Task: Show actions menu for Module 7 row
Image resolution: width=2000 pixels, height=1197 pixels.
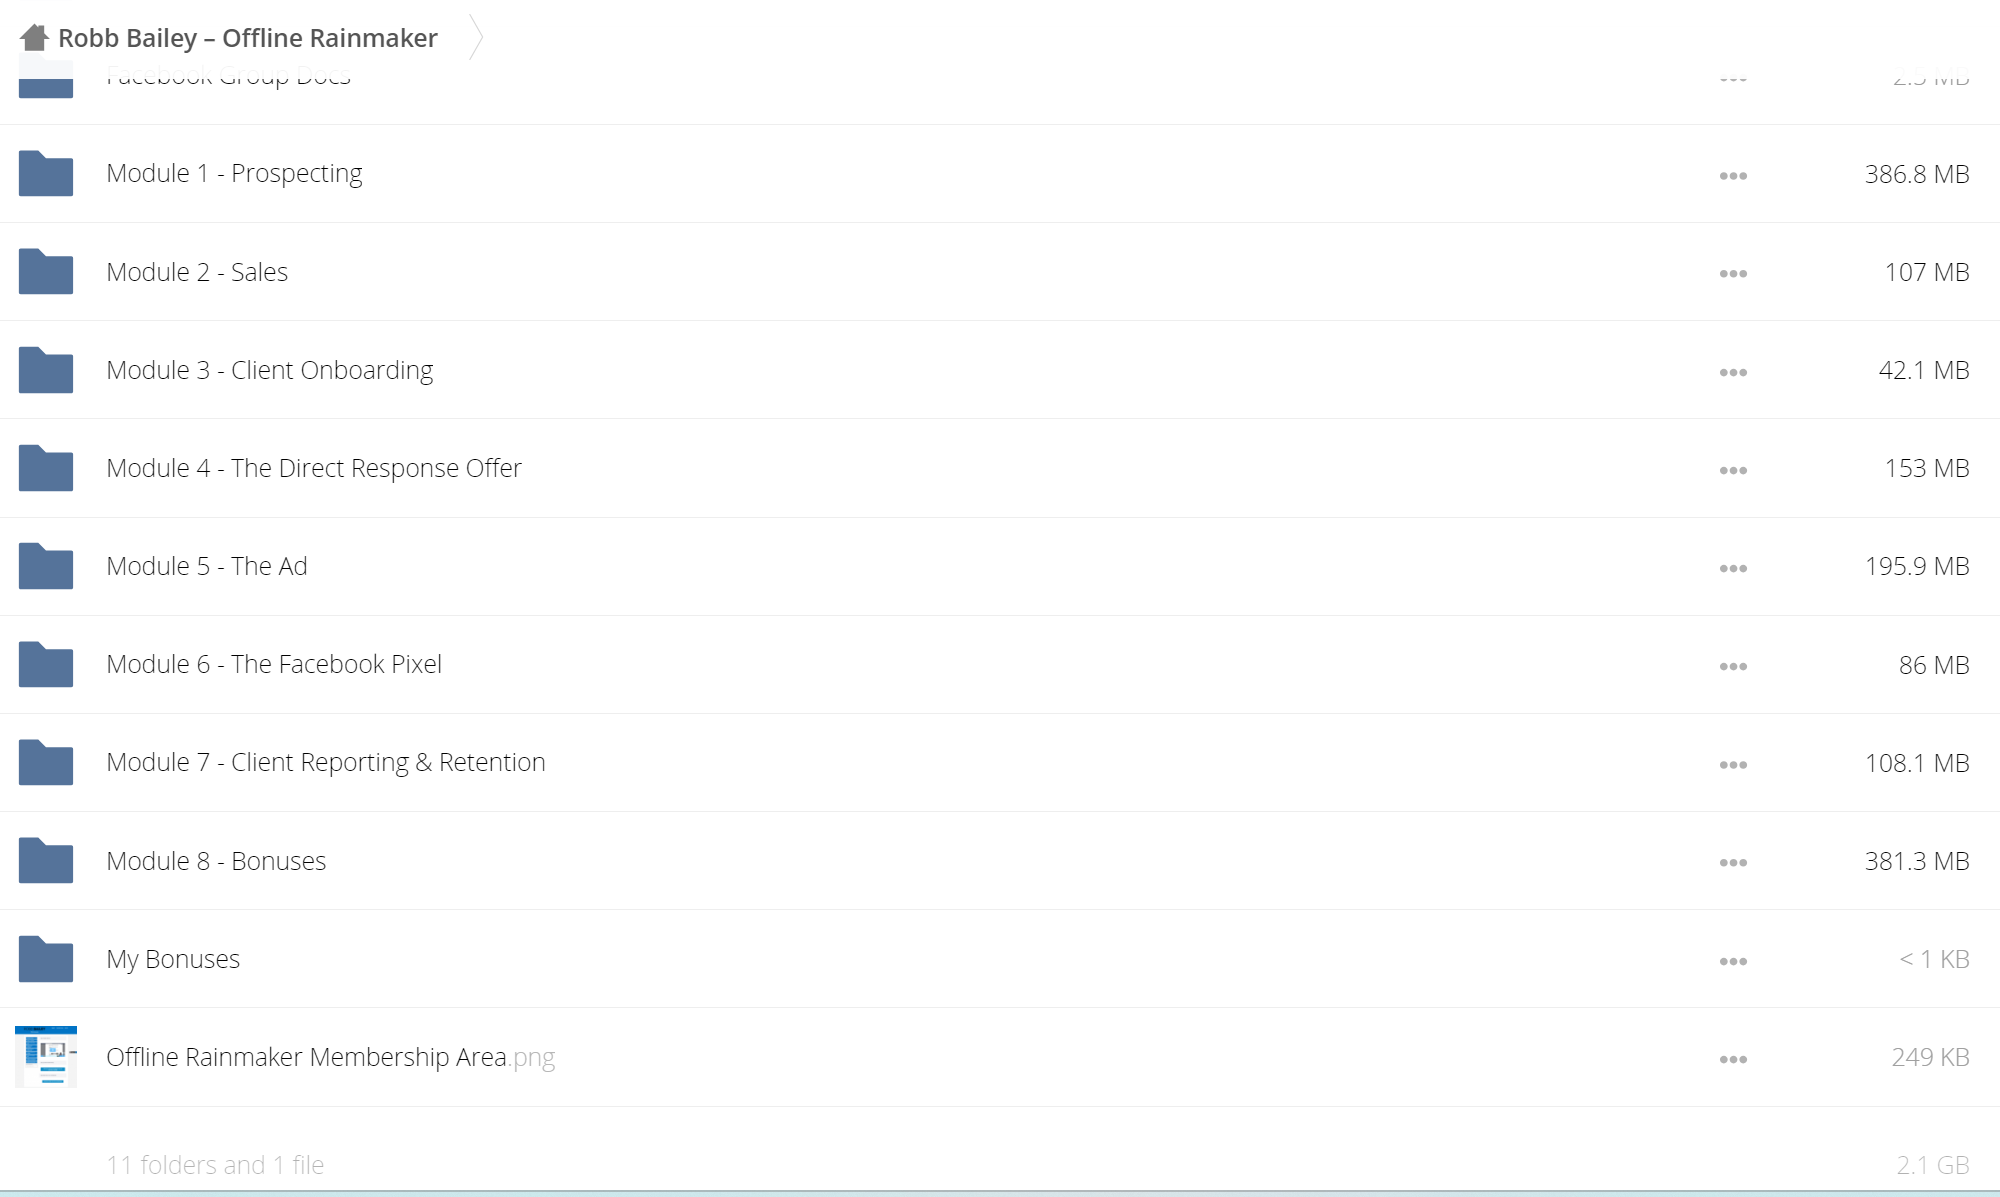Action: (1733, 765)
